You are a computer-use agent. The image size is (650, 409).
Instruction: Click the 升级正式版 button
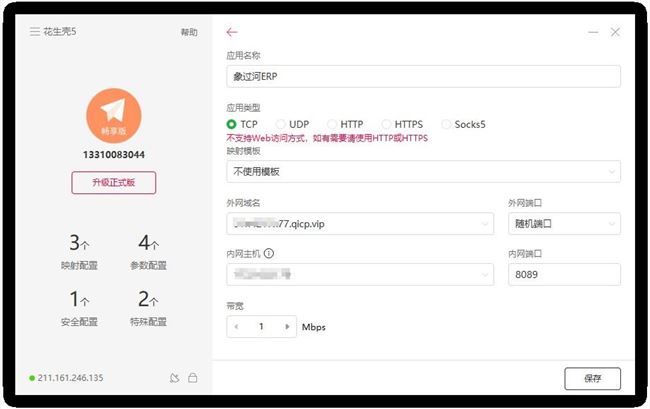(114, 182)
